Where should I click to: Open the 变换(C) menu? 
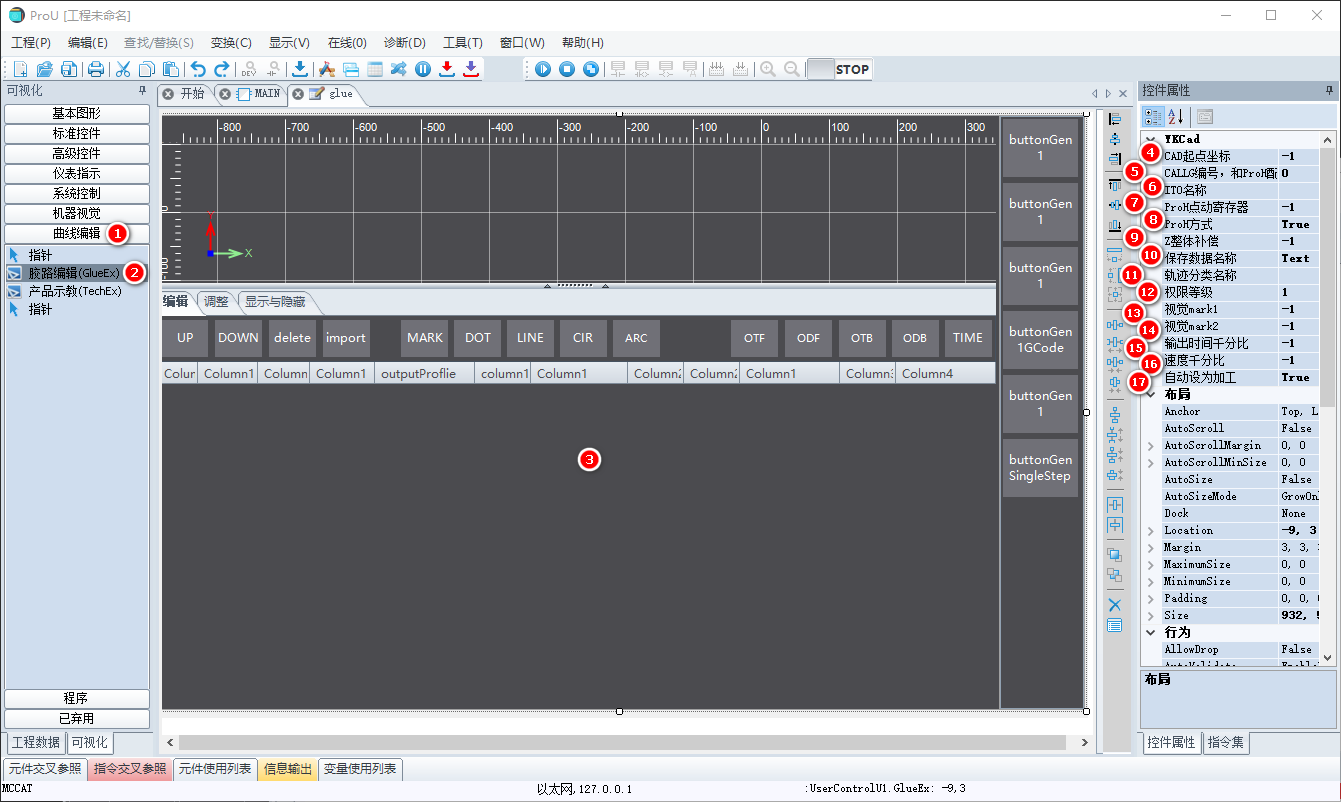point(231,43)
